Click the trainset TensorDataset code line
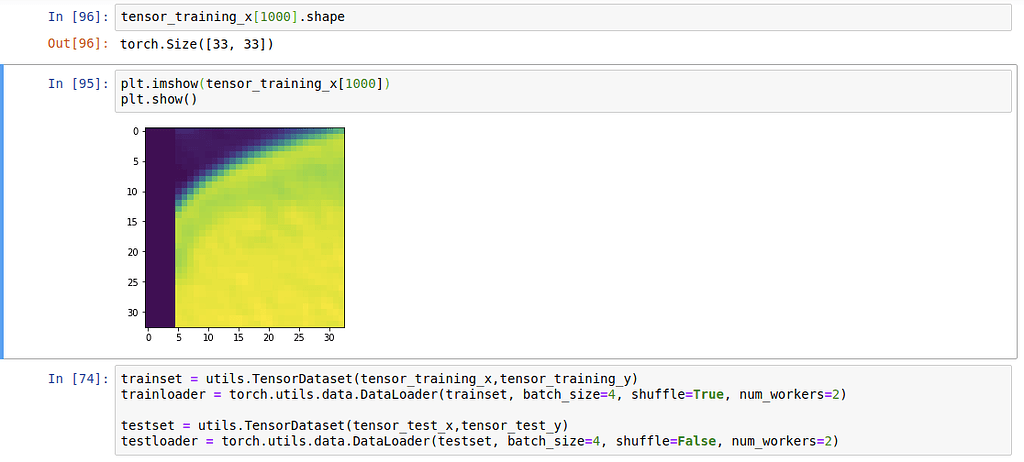The image size is (1024, 462). coord(378,379)
